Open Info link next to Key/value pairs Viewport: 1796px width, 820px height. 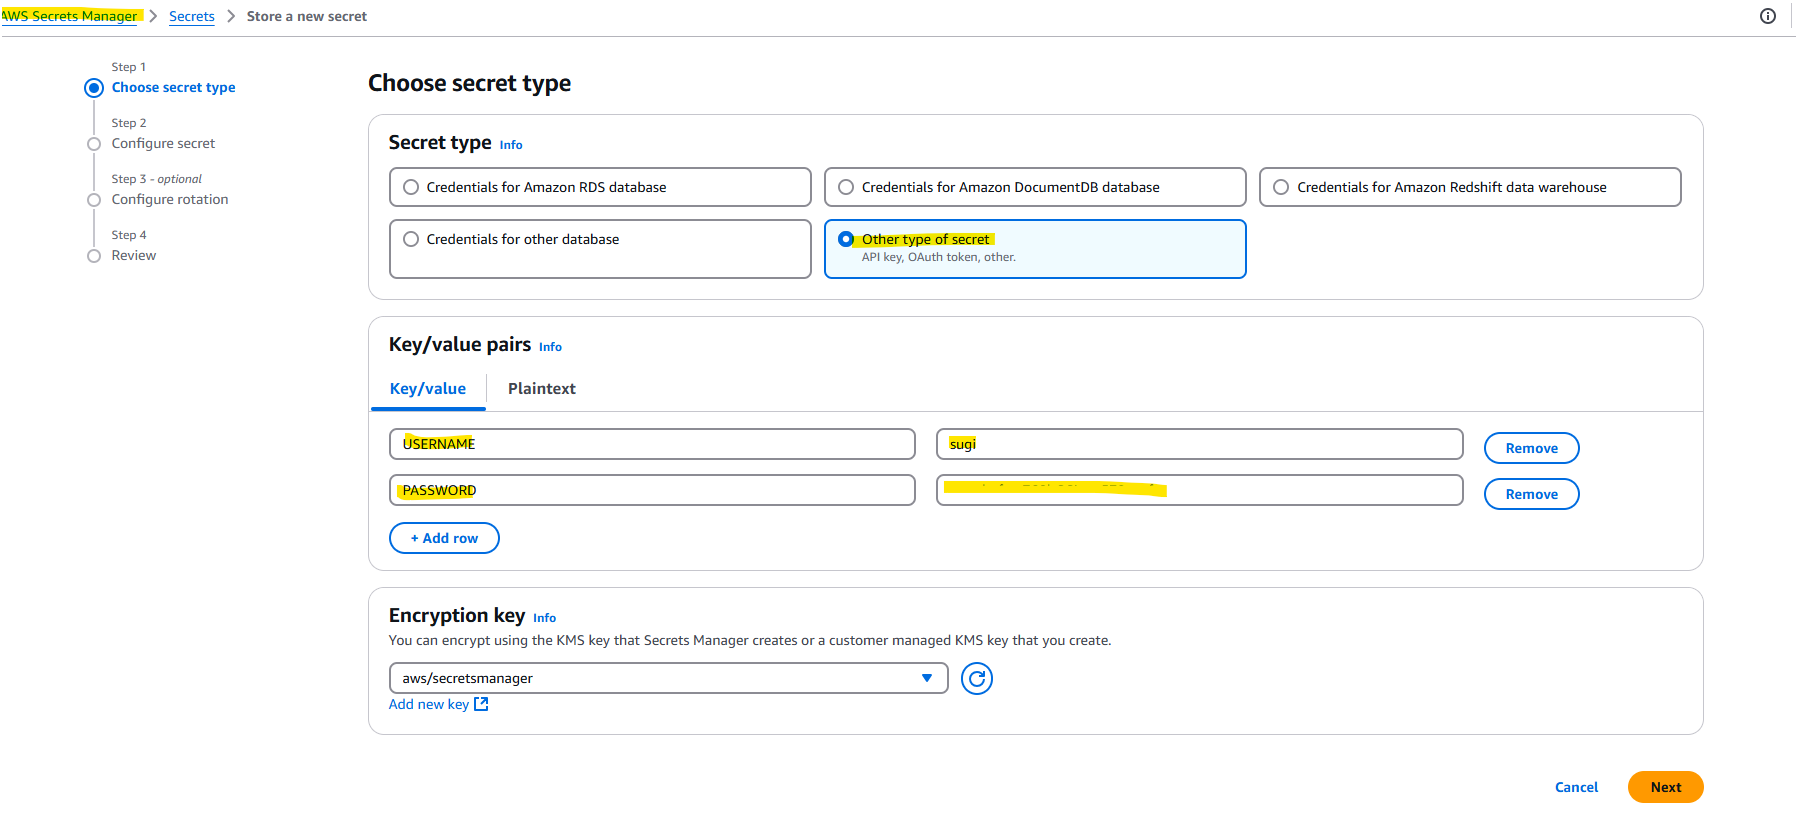(550, 347)
